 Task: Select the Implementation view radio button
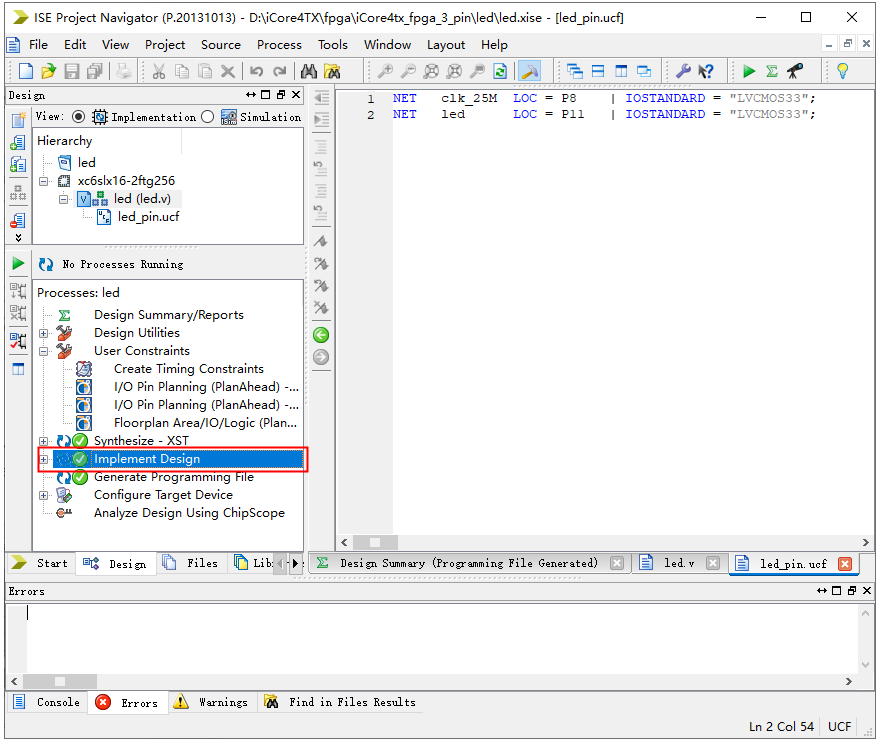(x=100, y=117)
